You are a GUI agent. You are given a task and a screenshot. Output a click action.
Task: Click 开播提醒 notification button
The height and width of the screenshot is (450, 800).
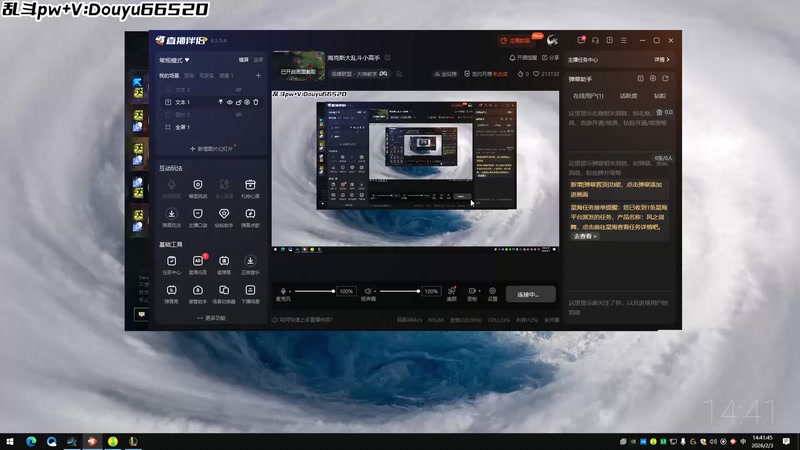click(x=523, y=58)
